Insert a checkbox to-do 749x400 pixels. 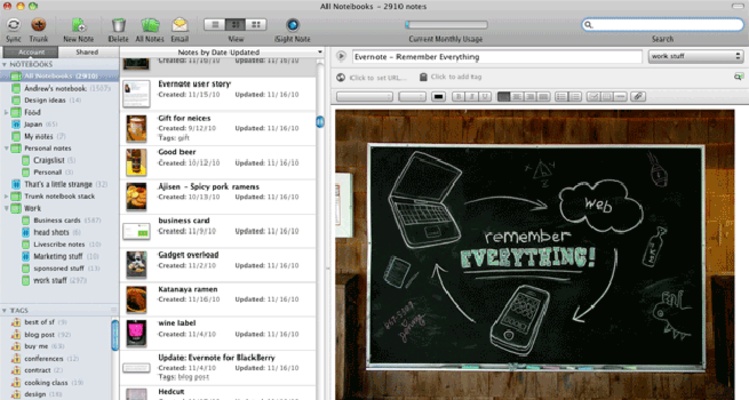pyautogui.click(x=593, y=97)
